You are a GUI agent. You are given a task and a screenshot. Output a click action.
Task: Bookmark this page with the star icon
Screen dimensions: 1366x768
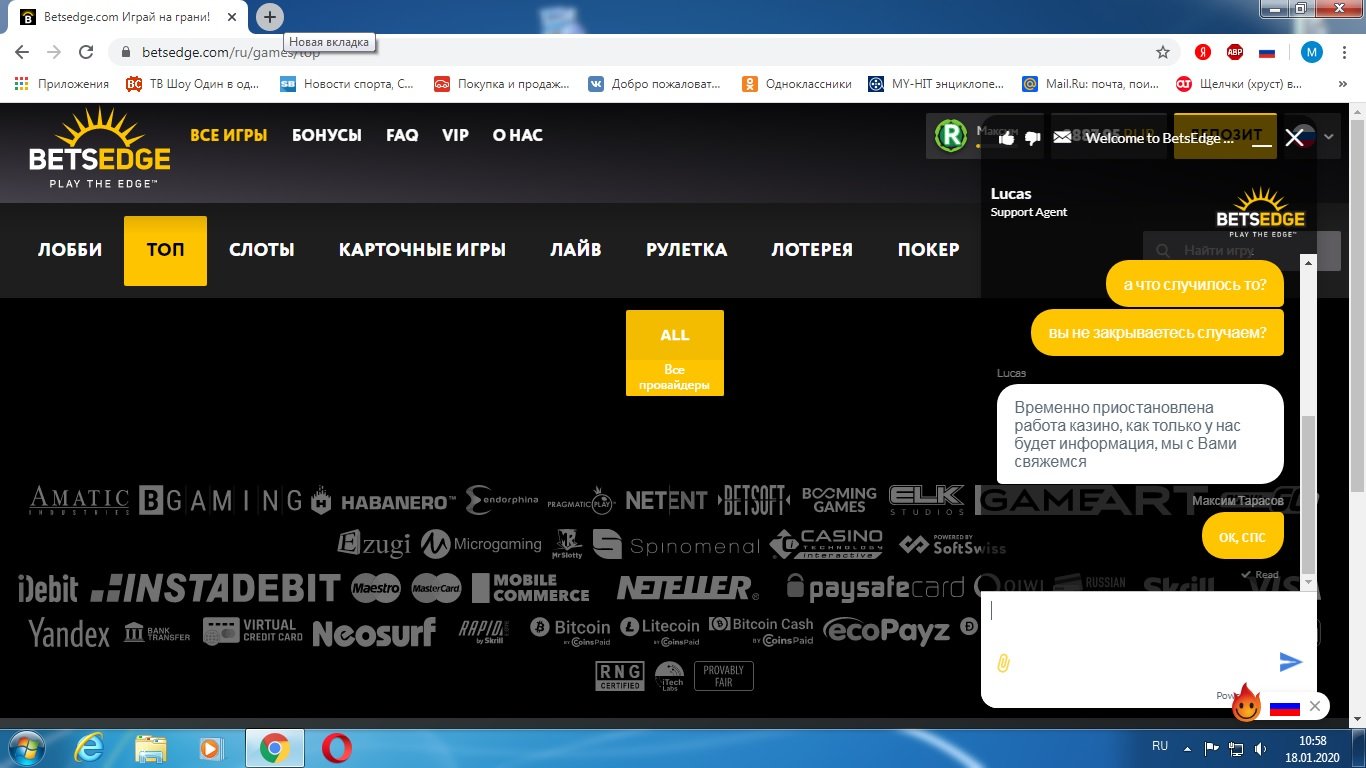pyautogui.click(x=1162, y=52)
